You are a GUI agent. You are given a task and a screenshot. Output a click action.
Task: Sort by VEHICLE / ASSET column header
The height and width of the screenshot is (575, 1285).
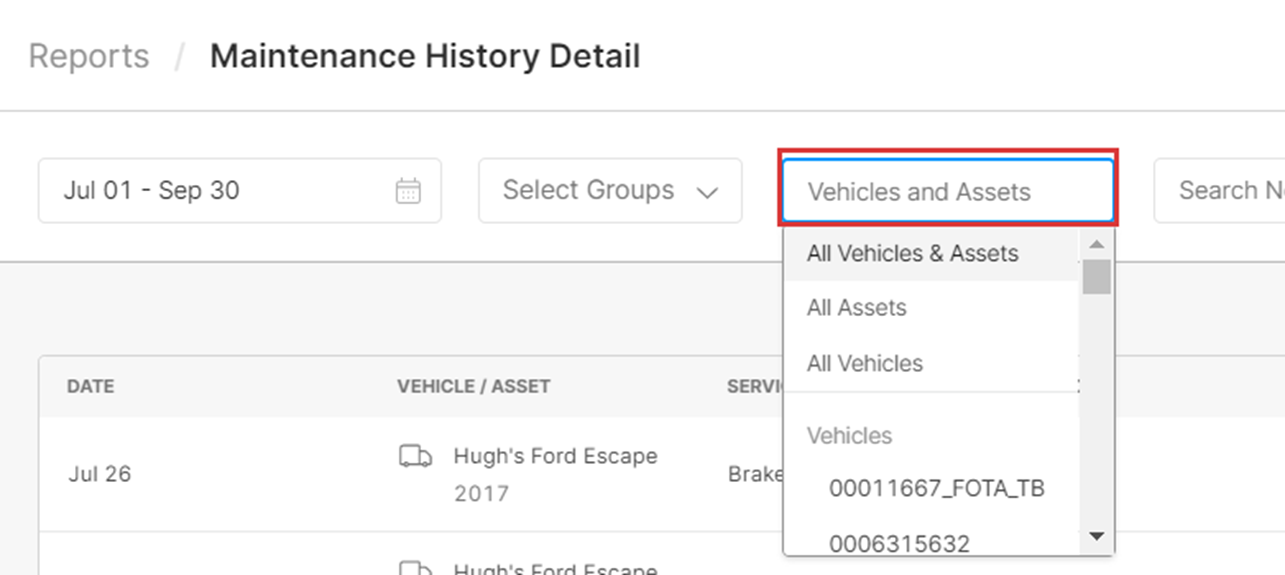[x=474, y=386]
